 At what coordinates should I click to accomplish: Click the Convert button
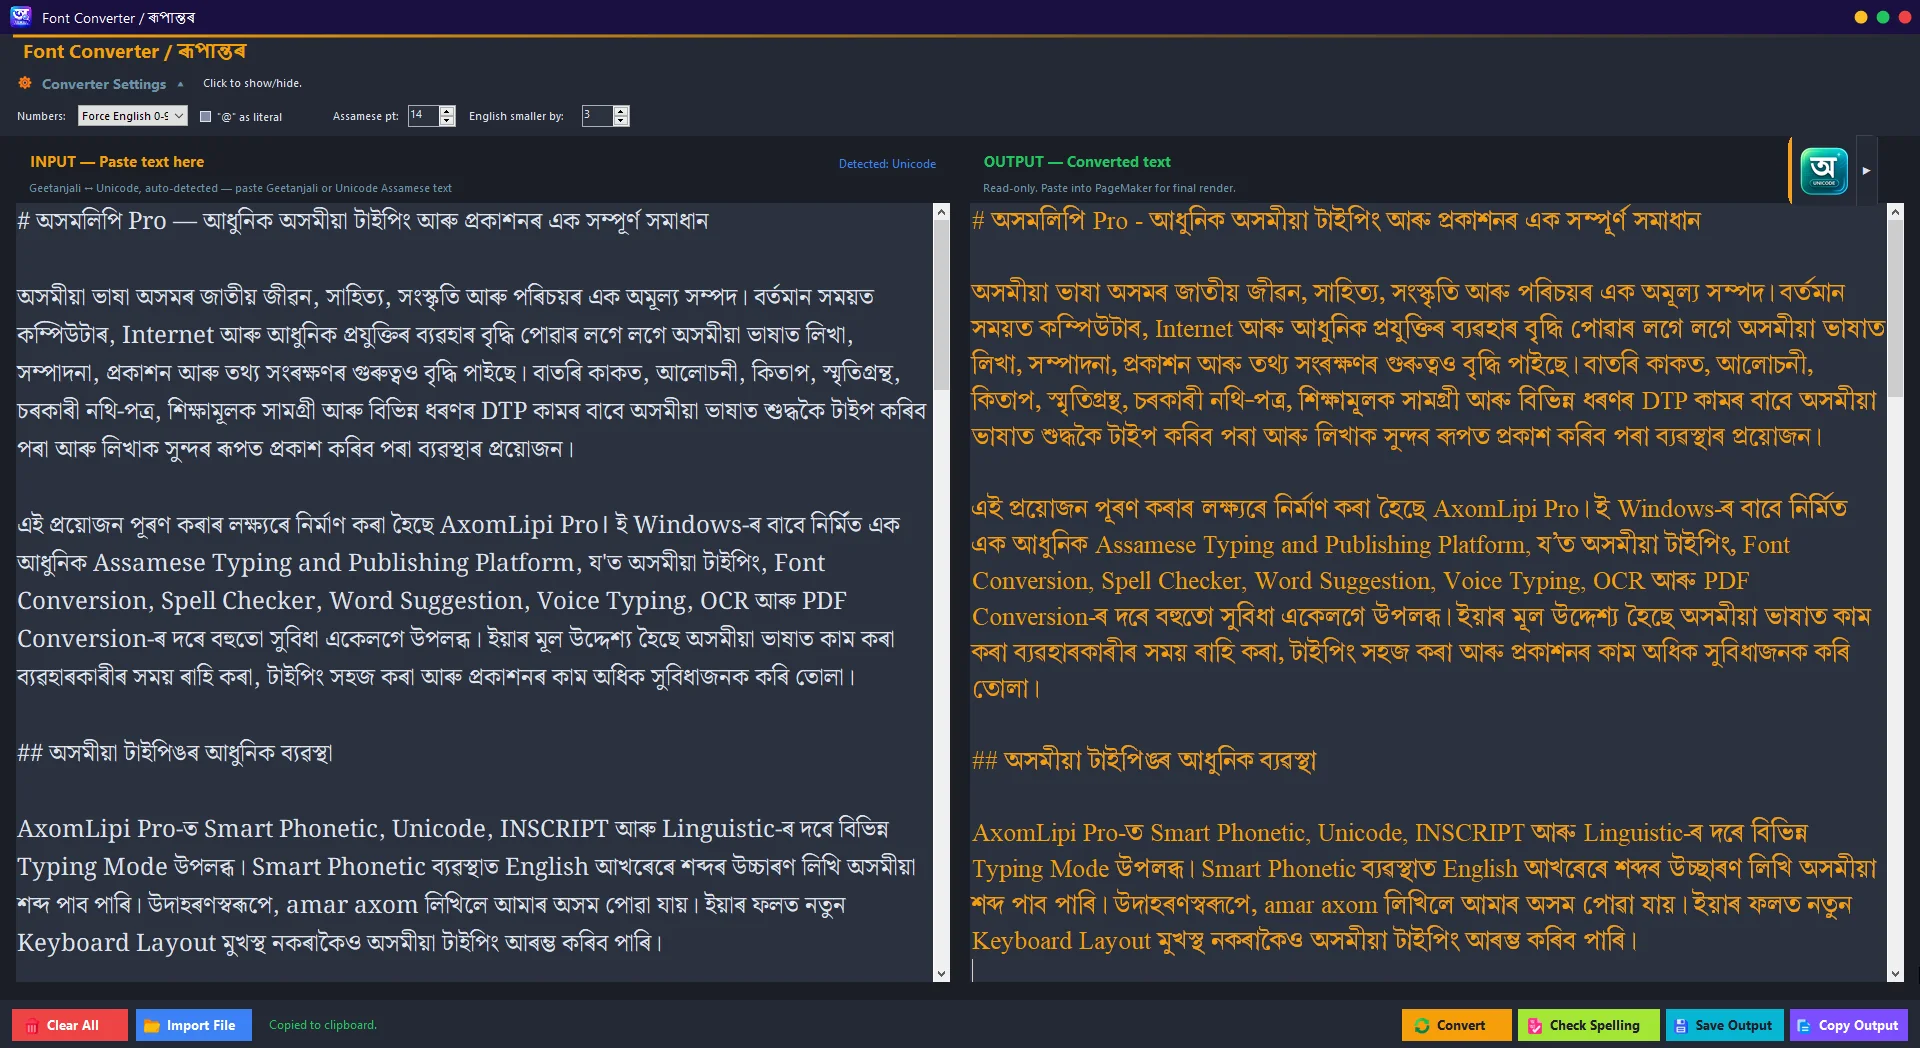coord(1456,1025)
